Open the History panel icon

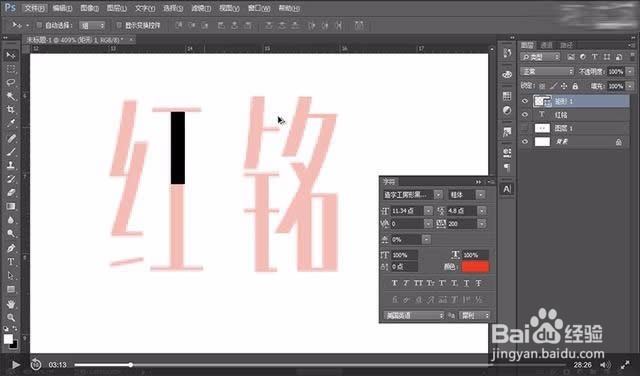tap(507, 53)
